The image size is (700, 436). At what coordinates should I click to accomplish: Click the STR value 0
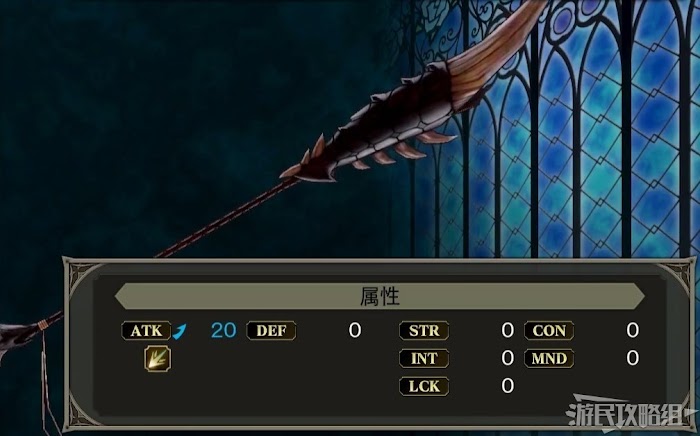(x=508, y=330)
